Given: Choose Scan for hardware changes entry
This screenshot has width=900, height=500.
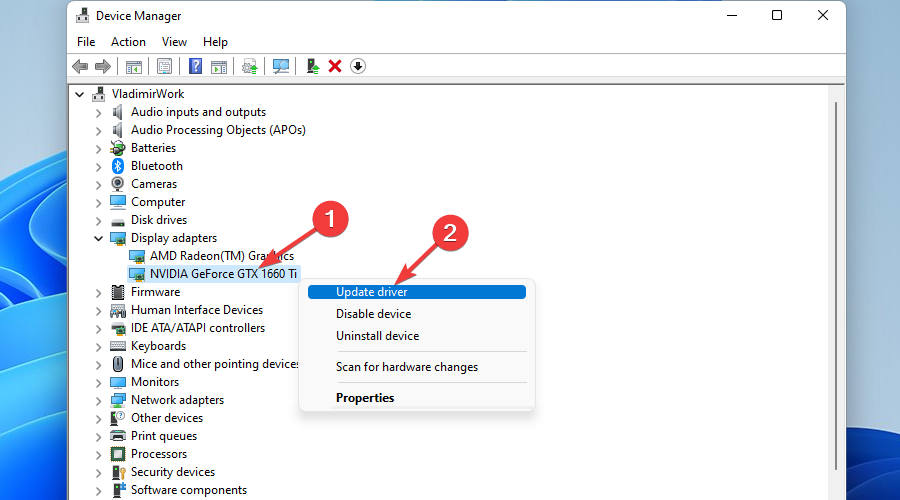Looking at the screenshot, I should pos(417,367).
